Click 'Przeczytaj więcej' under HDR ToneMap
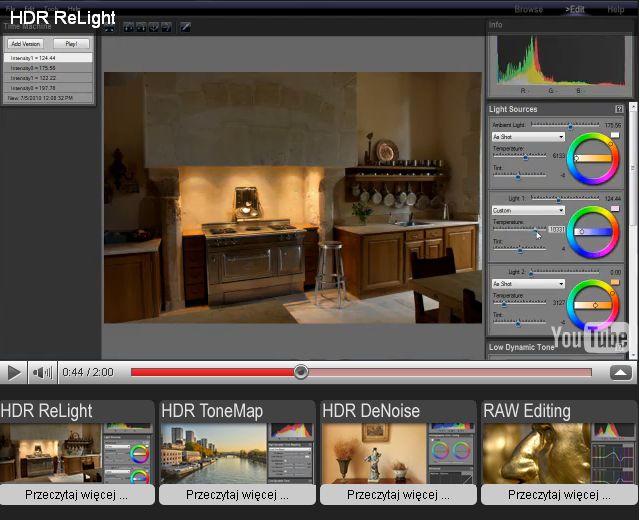The image size is (640, 520). pyautogui.click(x=237, y=495)
